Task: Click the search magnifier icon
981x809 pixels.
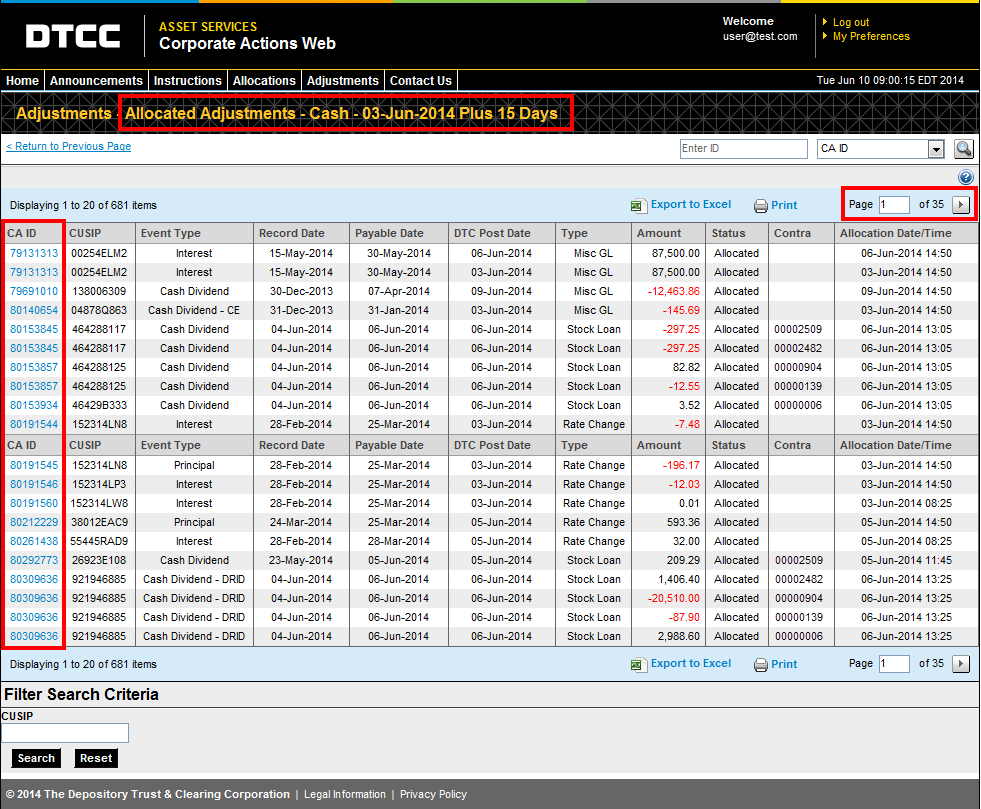Action: point(963,149)
